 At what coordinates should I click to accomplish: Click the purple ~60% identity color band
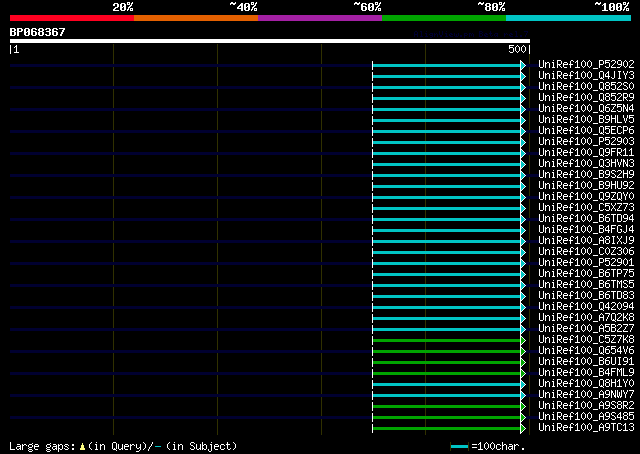pos(320,18)
